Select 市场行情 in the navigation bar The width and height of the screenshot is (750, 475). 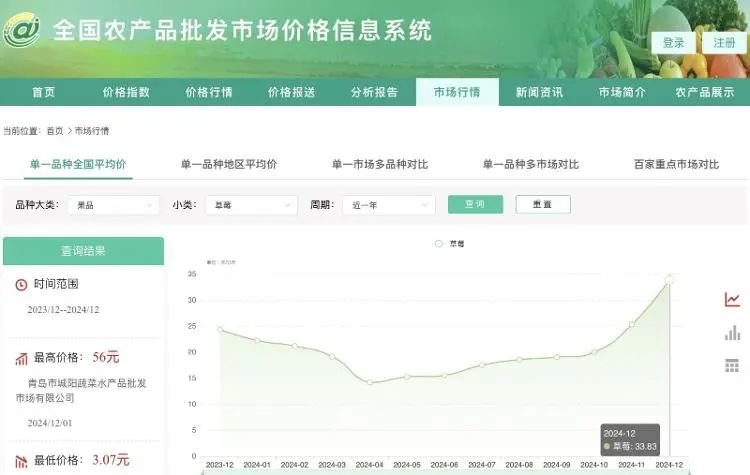(x=457, y=92)
